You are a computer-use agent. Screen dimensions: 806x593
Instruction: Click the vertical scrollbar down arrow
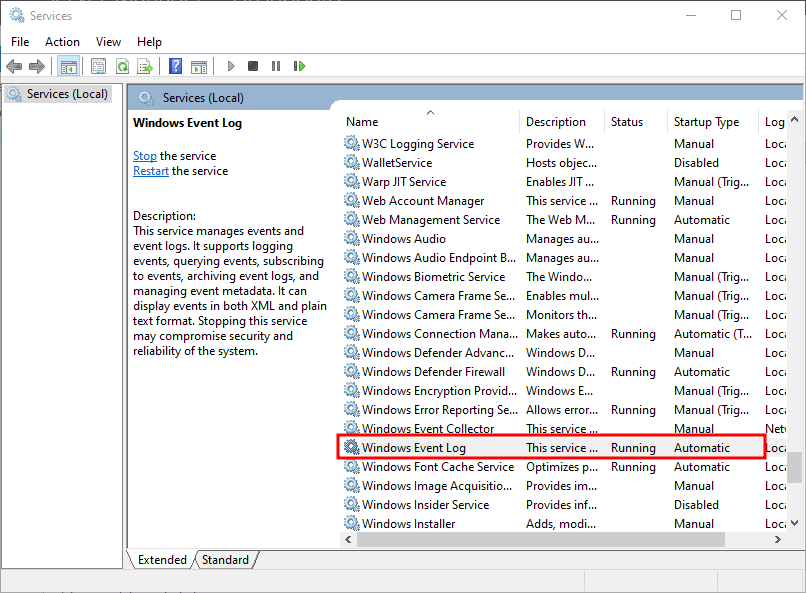pyautogui.click(x=794, y=523)
